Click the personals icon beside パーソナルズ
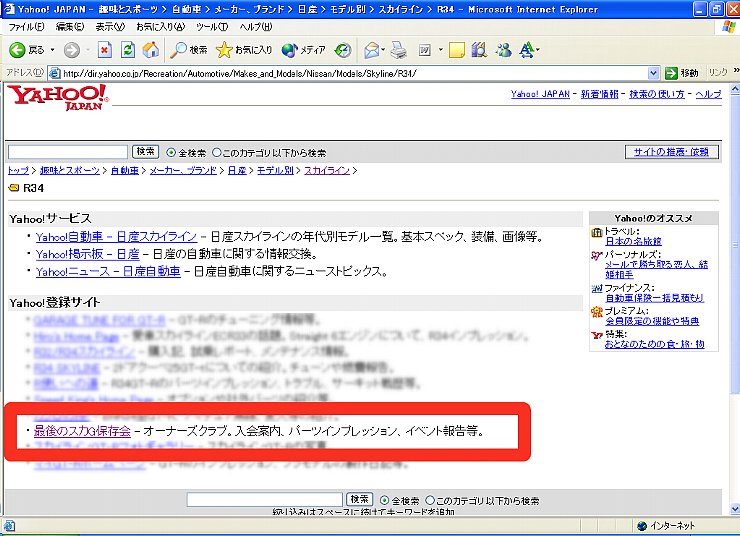Screen dimensions: 740x536 pyautogui.click(x=597, y=255)
